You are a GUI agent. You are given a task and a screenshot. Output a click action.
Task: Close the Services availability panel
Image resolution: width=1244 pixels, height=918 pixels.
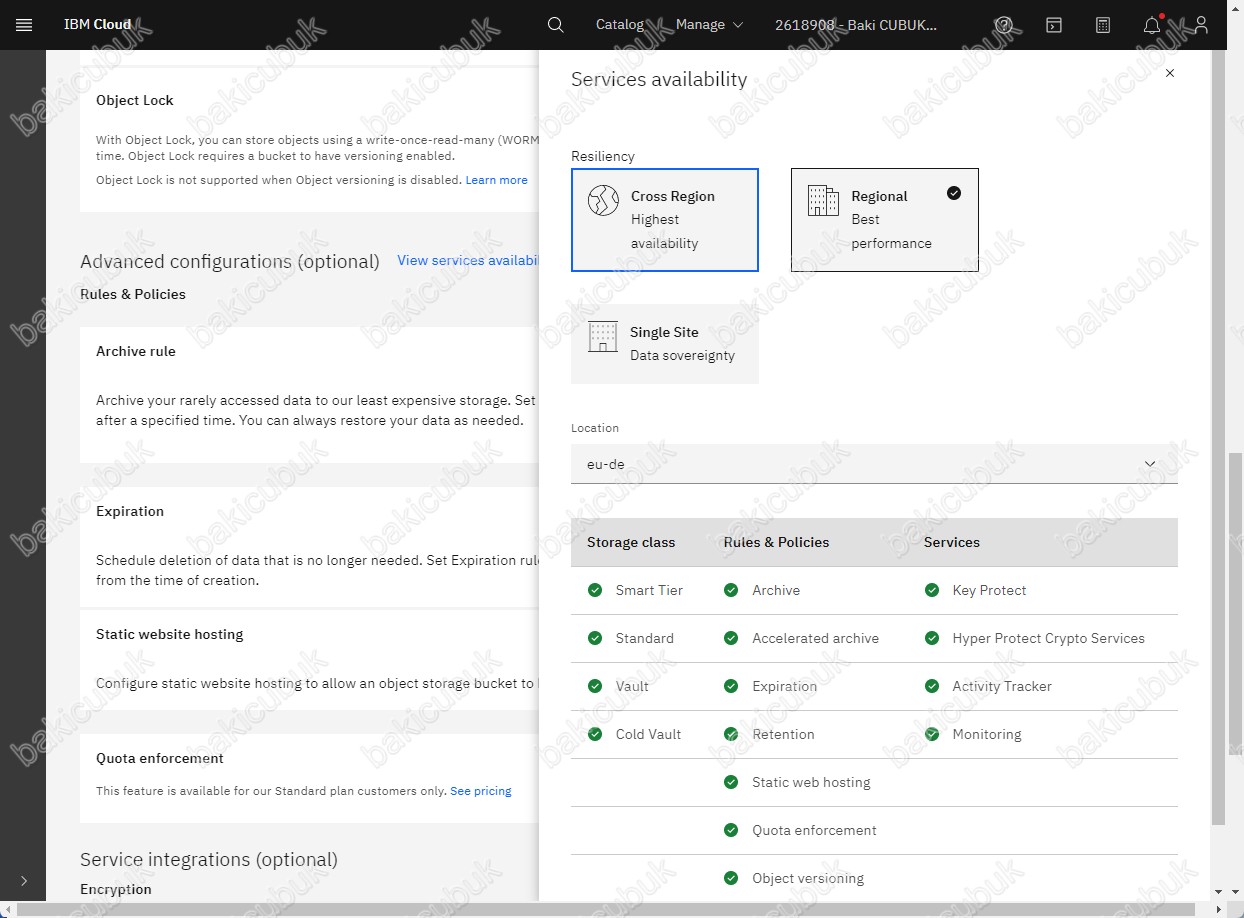coord(1170,73)
